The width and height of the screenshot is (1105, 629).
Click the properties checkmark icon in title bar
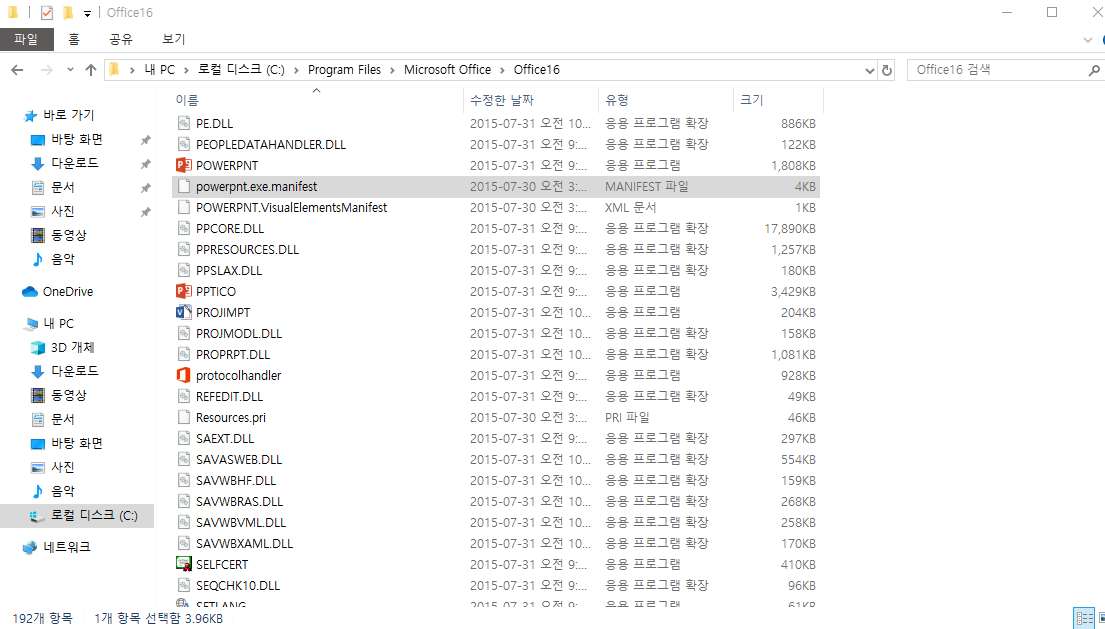(x=47, y=13)
